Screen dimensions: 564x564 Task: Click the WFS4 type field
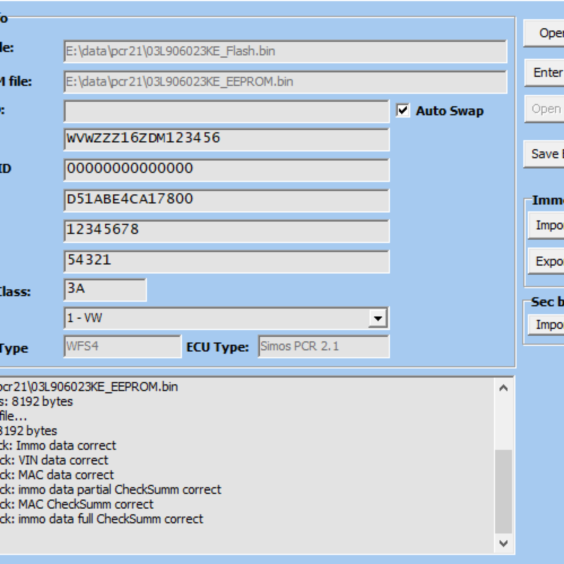tap(122, 346)
